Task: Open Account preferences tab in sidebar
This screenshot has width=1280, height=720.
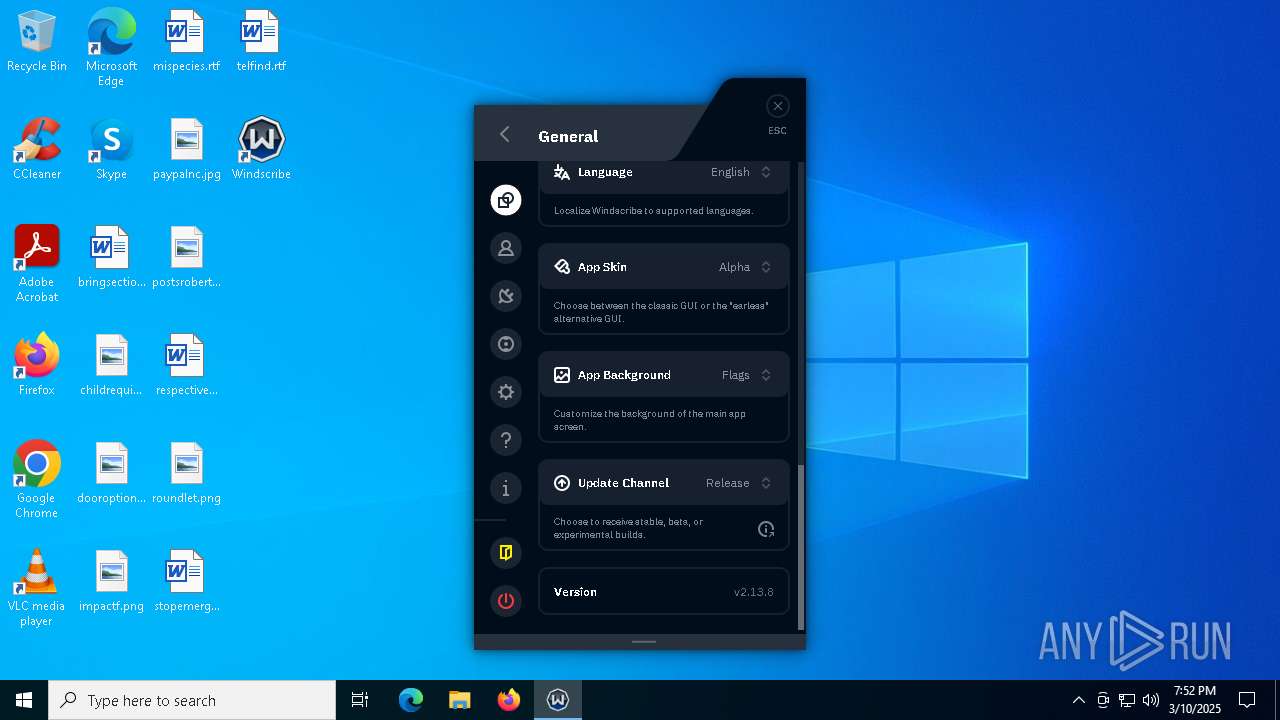Action: pos(506,248)
